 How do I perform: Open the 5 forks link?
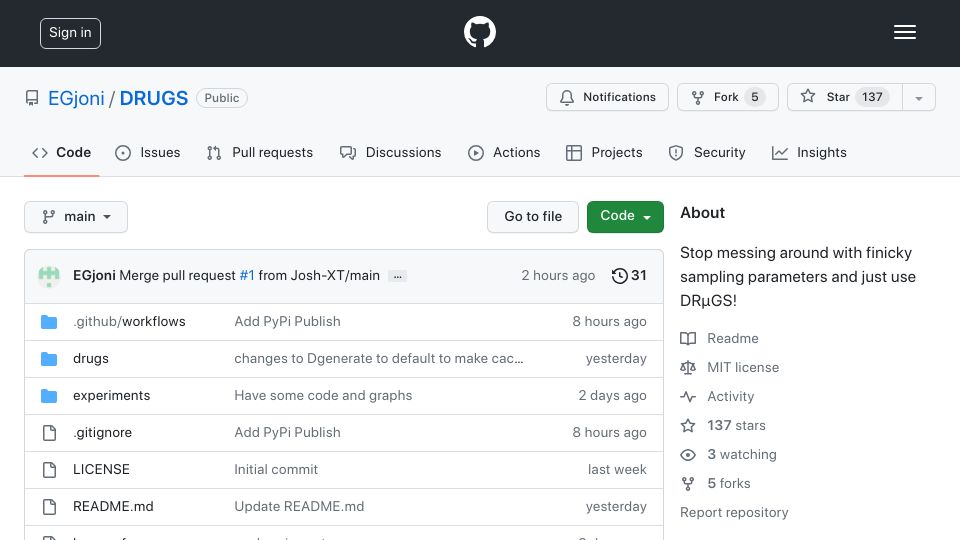(729, 484)
